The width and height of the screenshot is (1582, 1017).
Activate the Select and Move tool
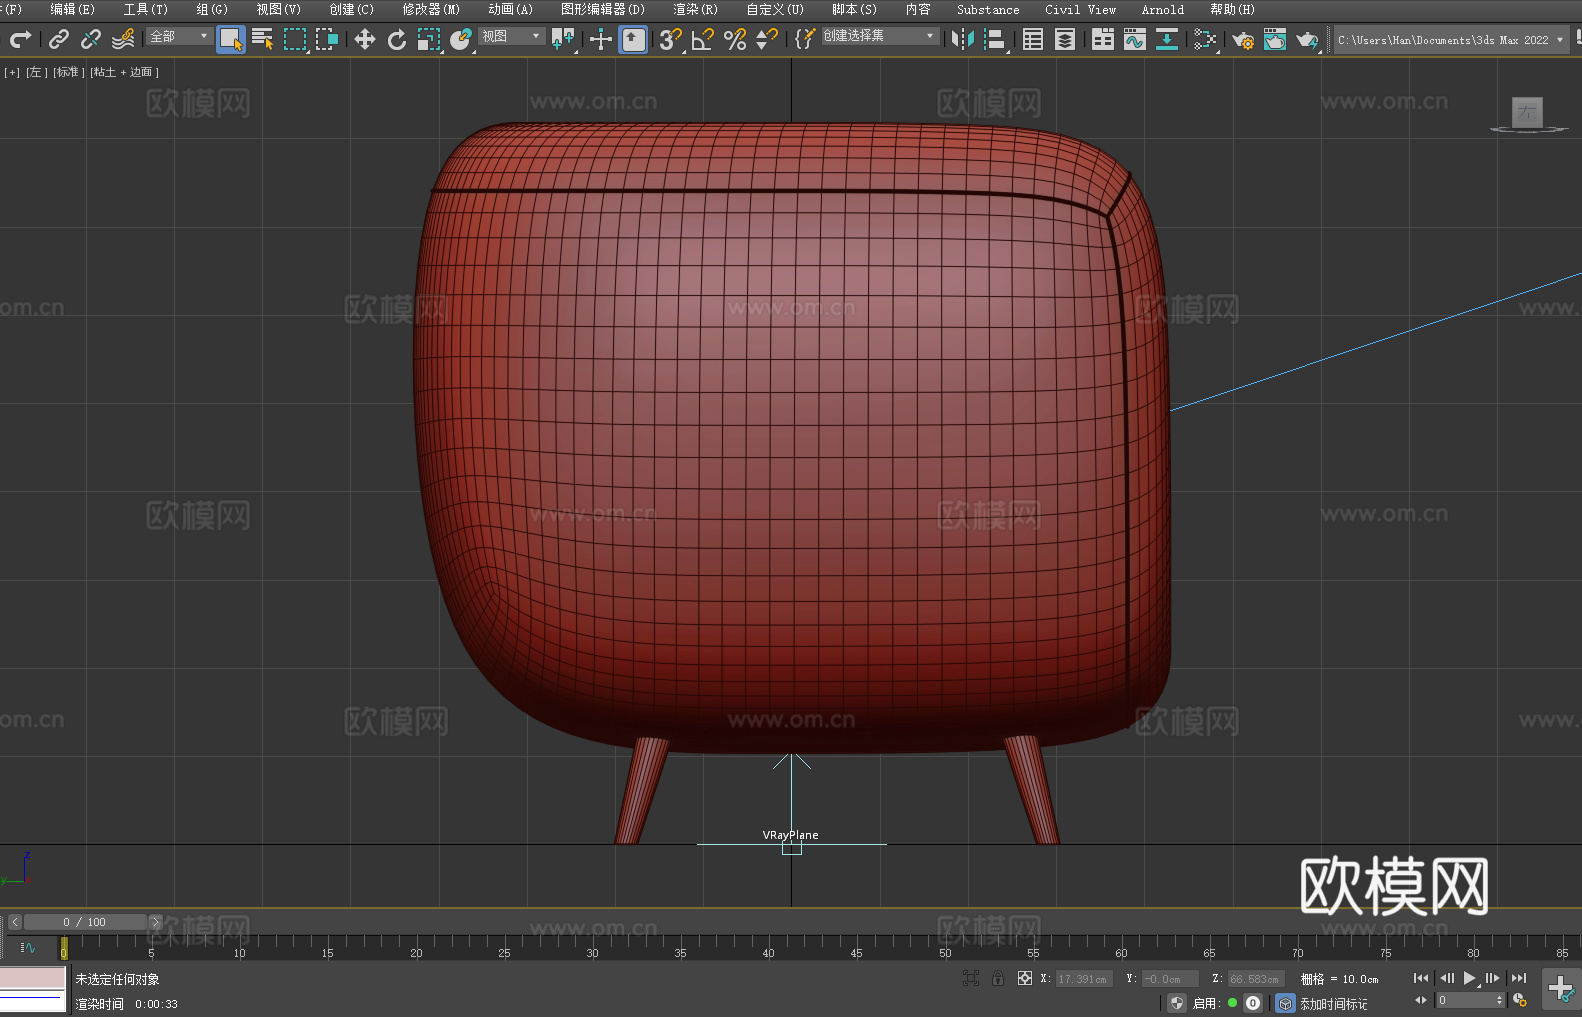365,39
